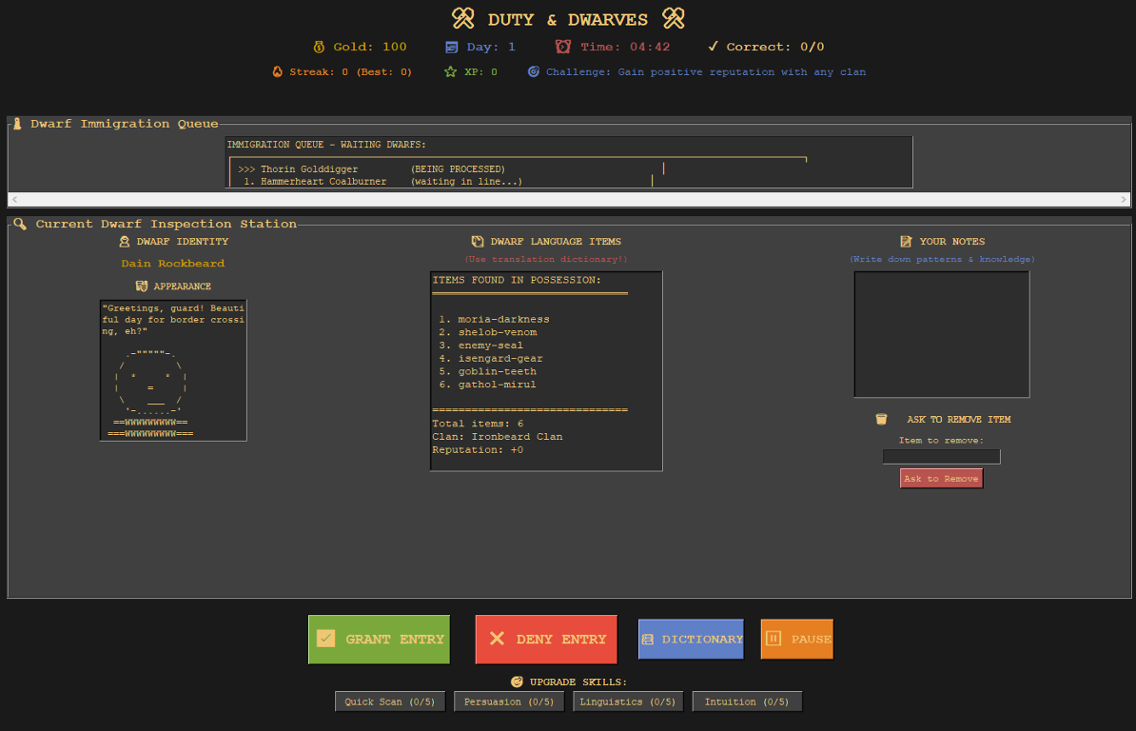Click the Challenge target icon
Screen dimensions: 1136x731
[534, 72]
